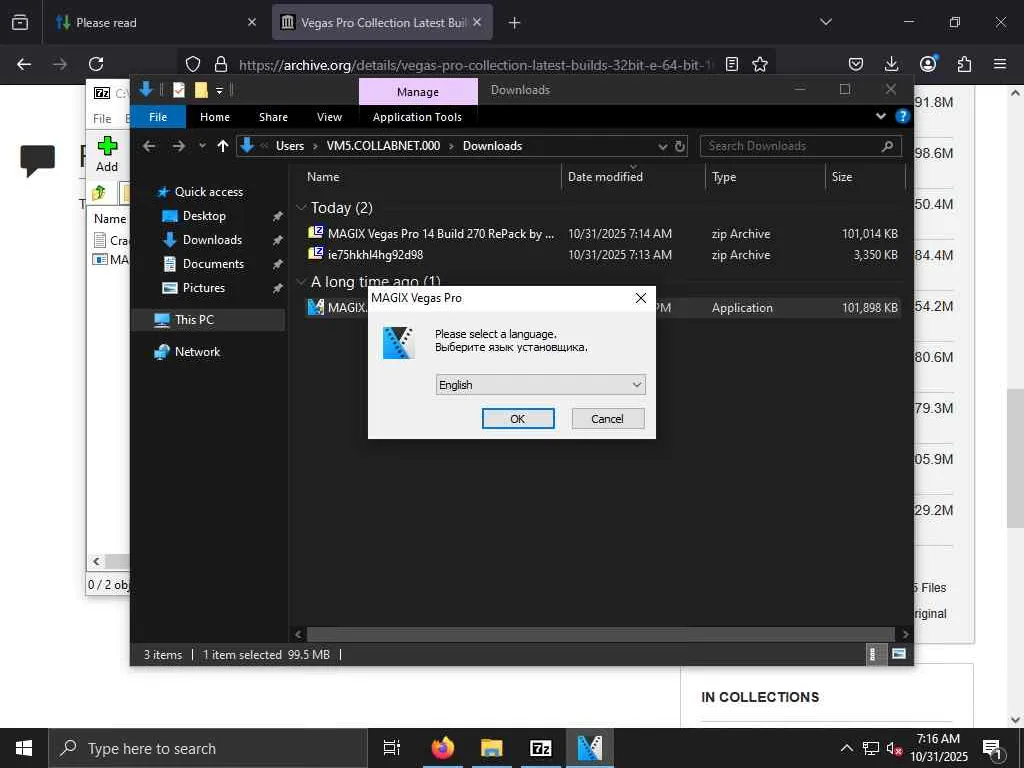Viewport: 1024px width, 768px height.
Task: Open the 7-Zip File menu
Action: click(x=102, y=119)
